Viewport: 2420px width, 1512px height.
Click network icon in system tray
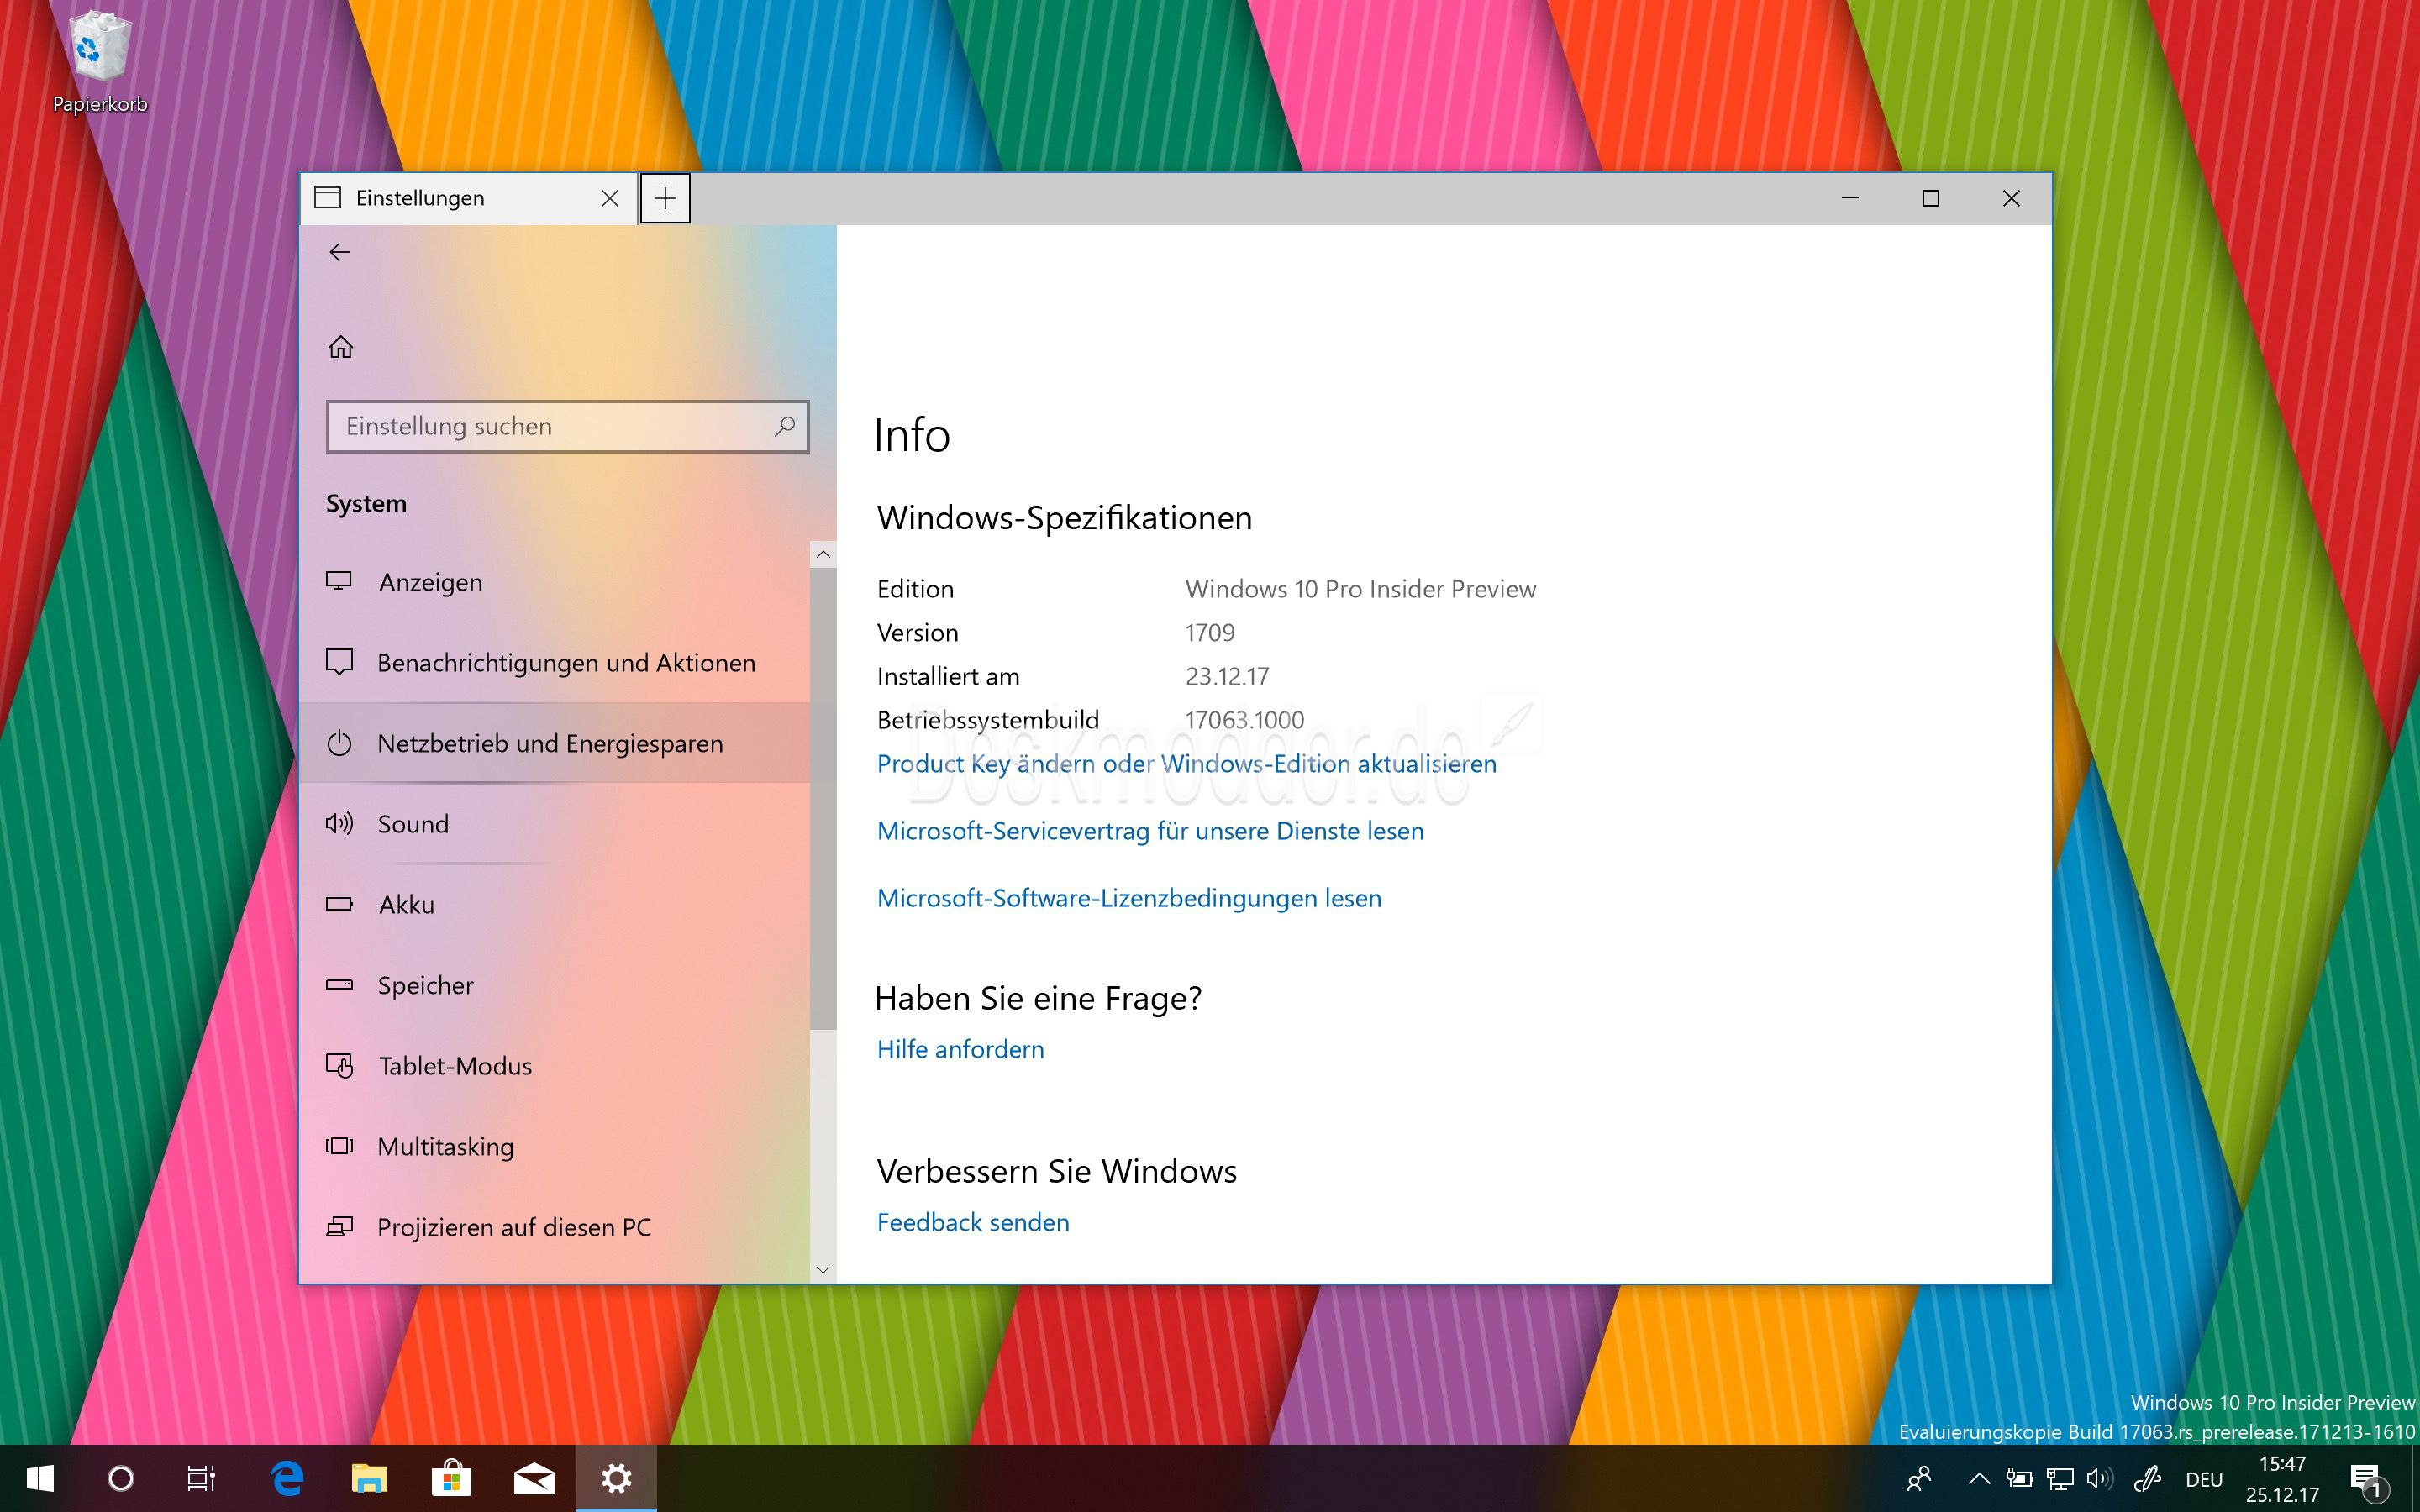(x=2059, y=1478)
